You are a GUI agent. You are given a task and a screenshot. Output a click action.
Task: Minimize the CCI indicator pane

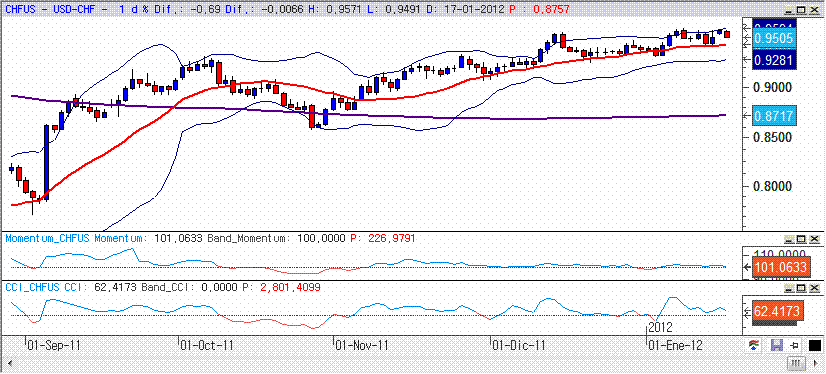click(x=789, y=288)
